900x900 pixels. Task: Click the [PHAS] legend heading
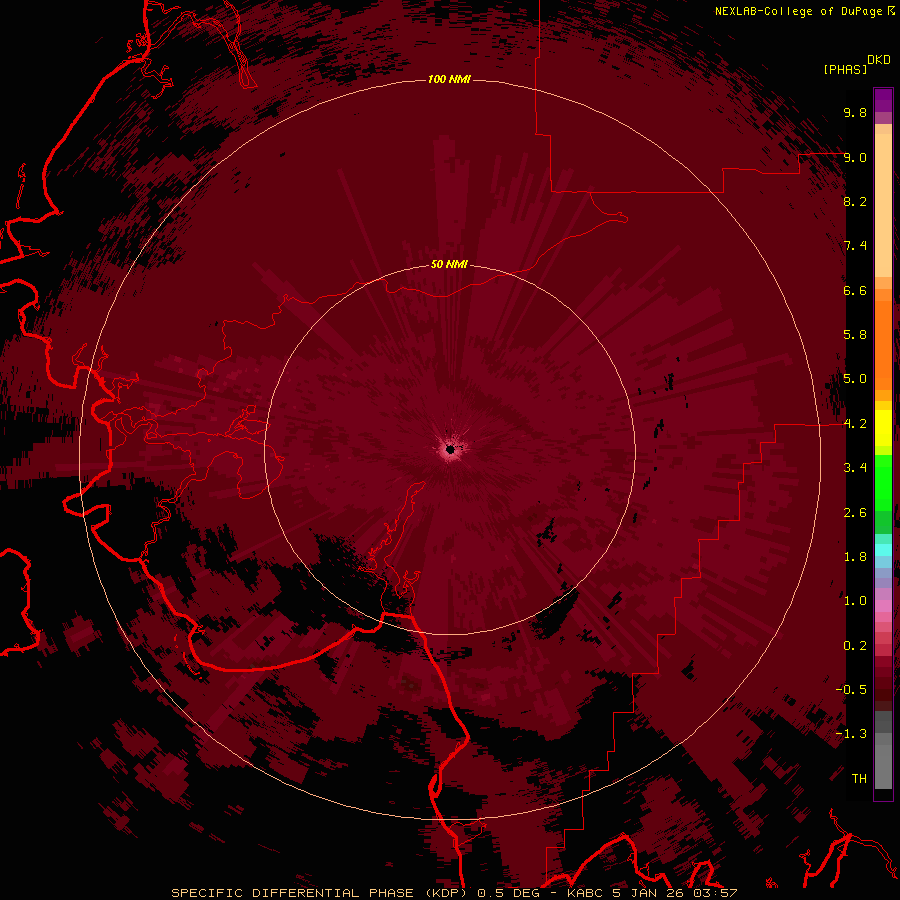[845, 69]
